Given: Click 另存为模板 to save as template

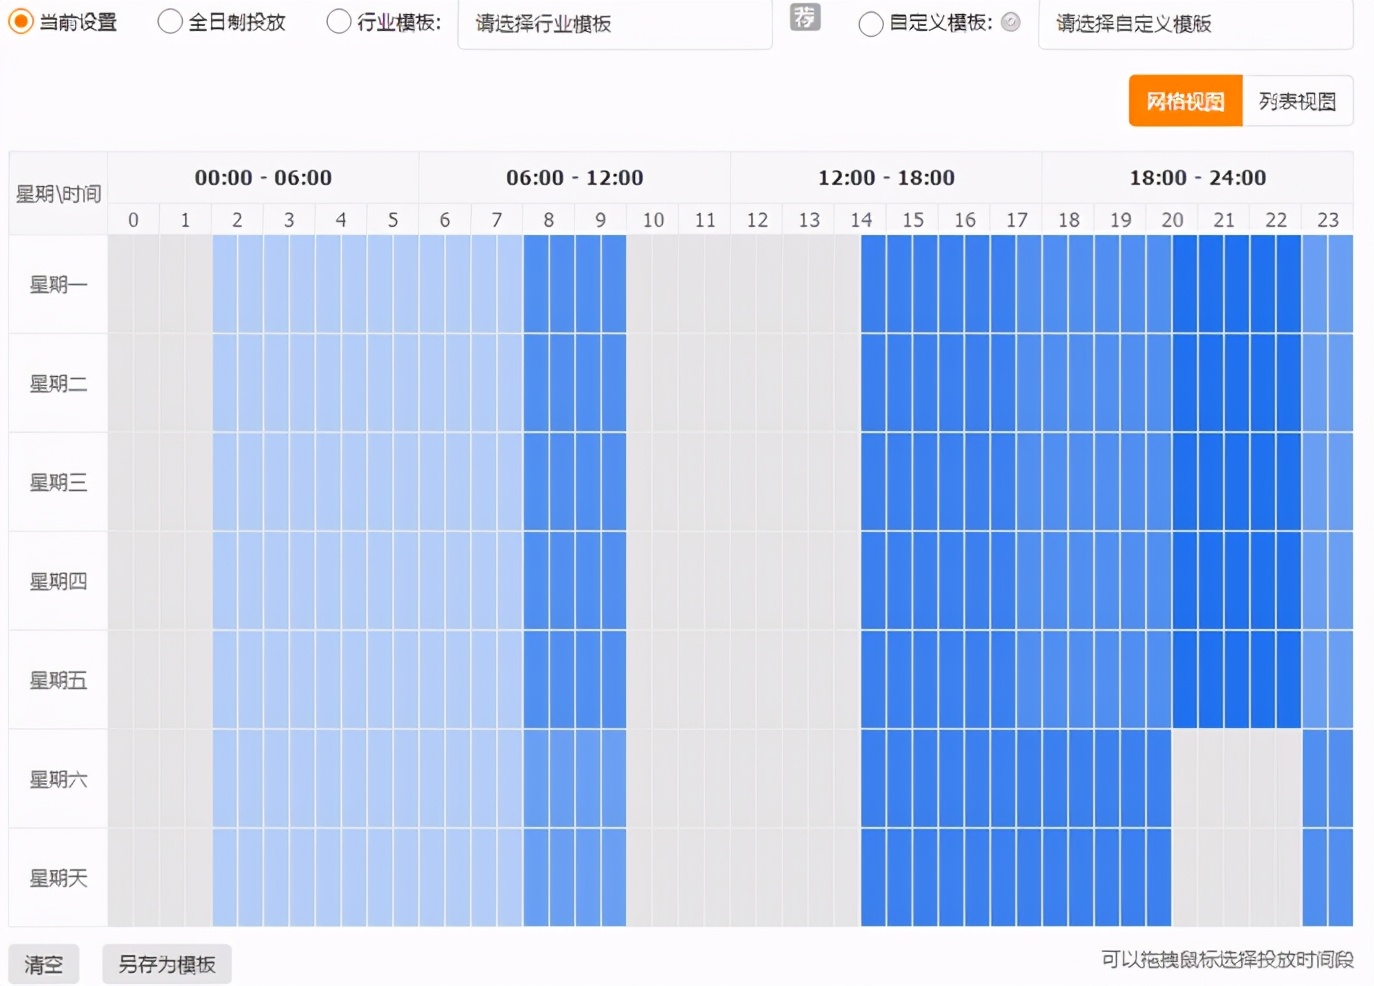Looking at the screenshot, I should pyautogui.click(x=166, y=963).
